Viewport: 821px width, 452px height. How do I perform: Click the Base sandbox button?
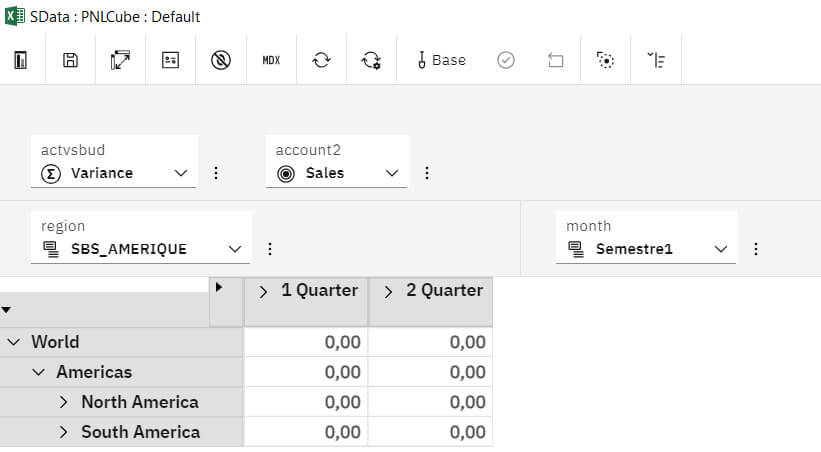[x=441, y=60]
